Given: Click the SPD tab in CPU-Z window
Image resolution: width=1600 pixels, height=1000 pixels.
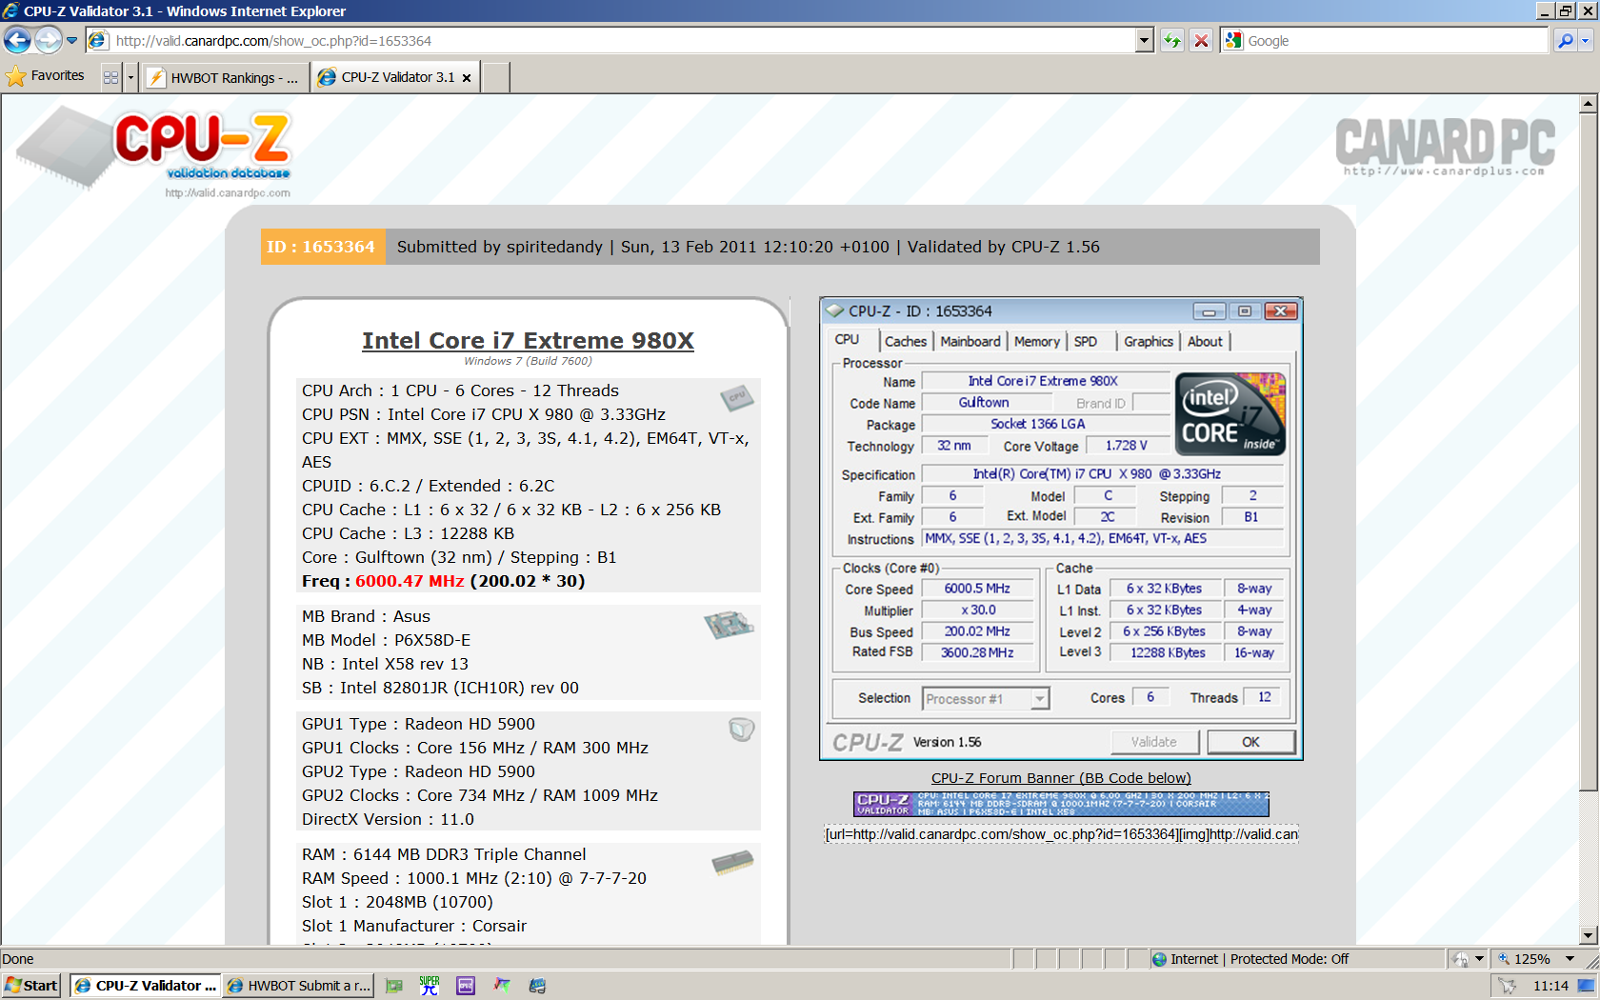Looking at the screenshot, I should pyautogui.click(x=1086, y=341).
